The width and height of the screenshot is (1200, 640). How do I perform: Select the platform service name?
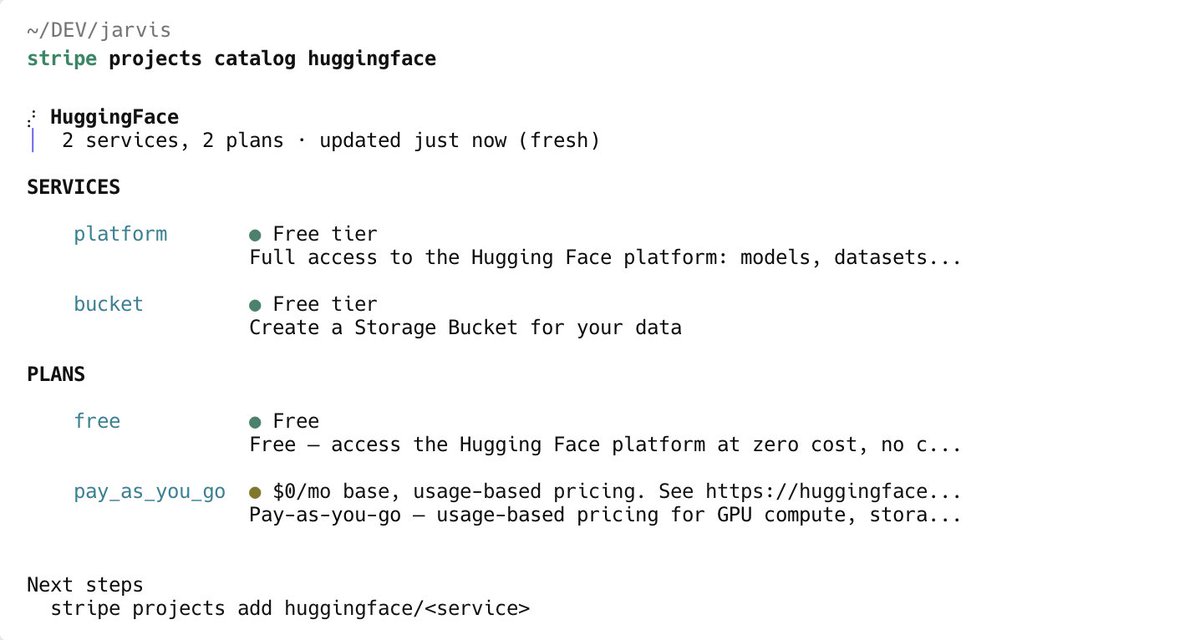click(x=120, y=234)
